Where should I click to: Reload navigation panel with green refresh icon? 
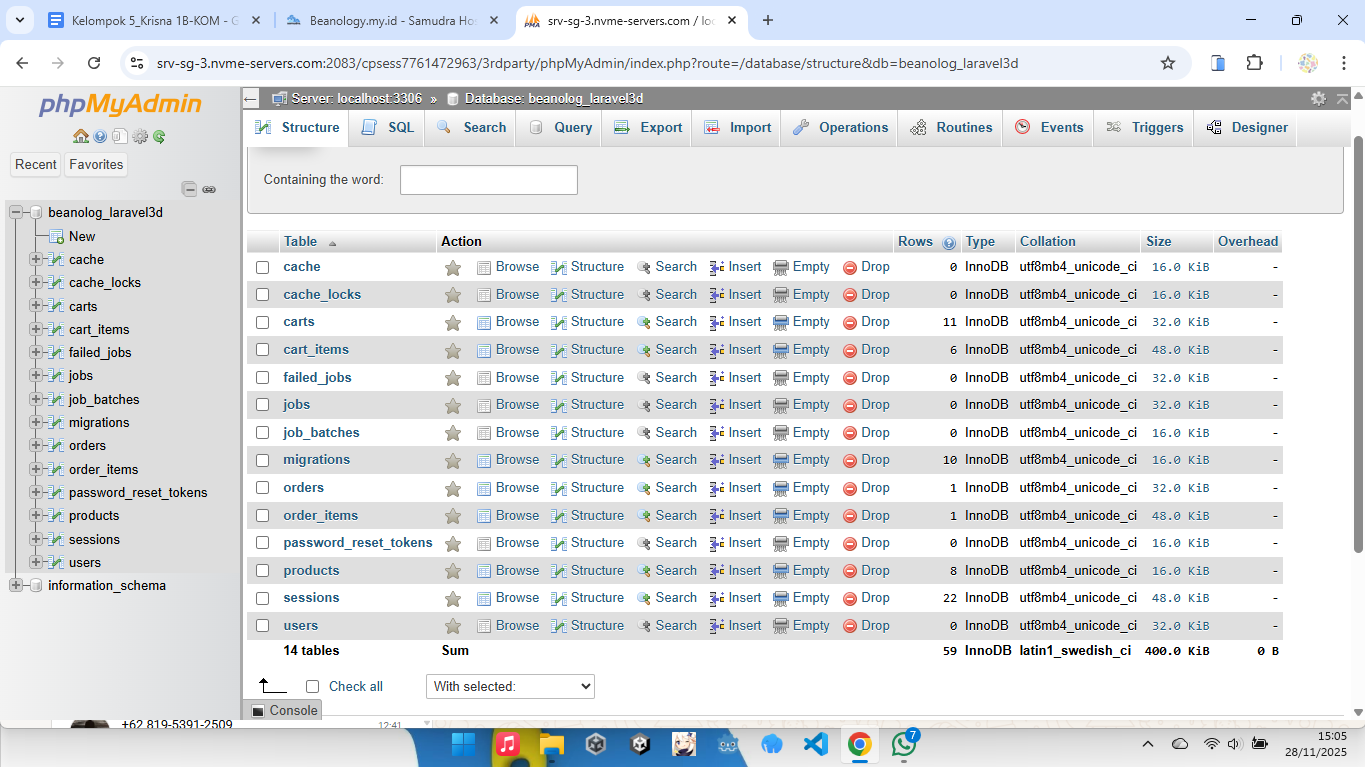tap(159, 137)
